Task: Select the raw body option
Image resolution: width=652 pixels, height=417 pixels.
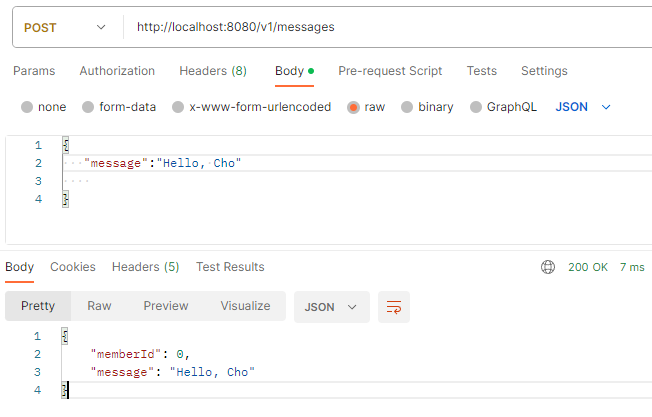Action: [366, 107]
